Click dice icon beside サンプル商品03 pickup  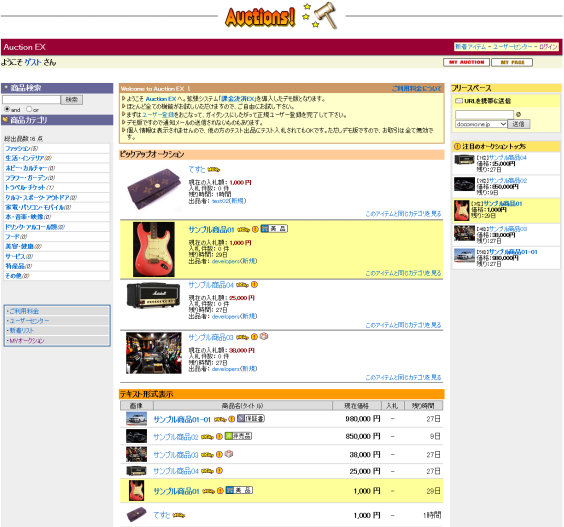[264, 336]
